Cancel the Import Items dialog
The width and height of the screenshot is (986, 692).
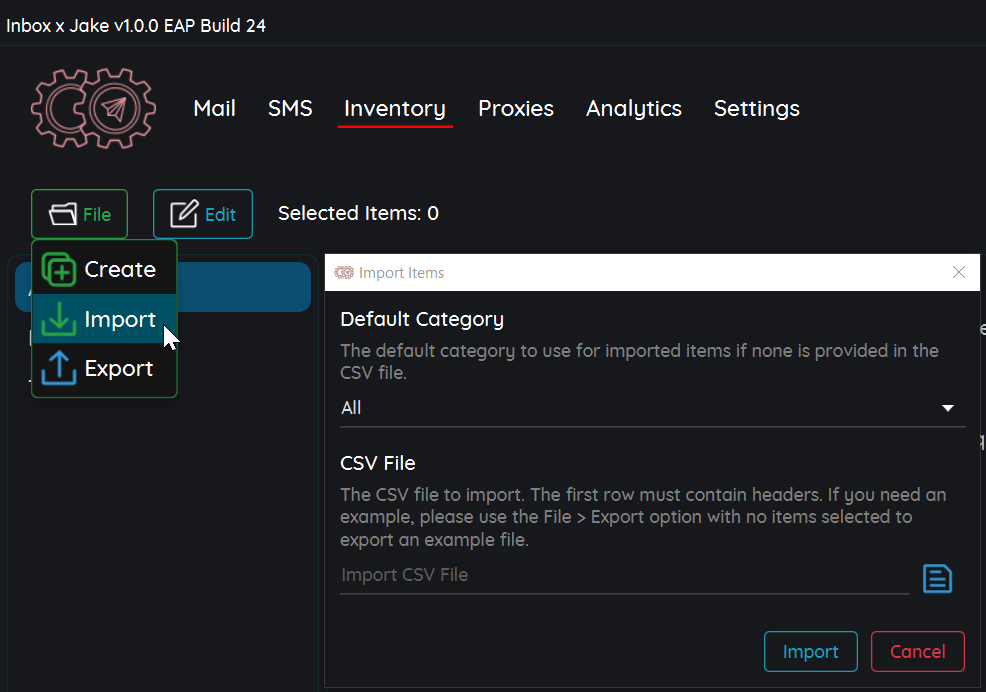pos(917,651)
